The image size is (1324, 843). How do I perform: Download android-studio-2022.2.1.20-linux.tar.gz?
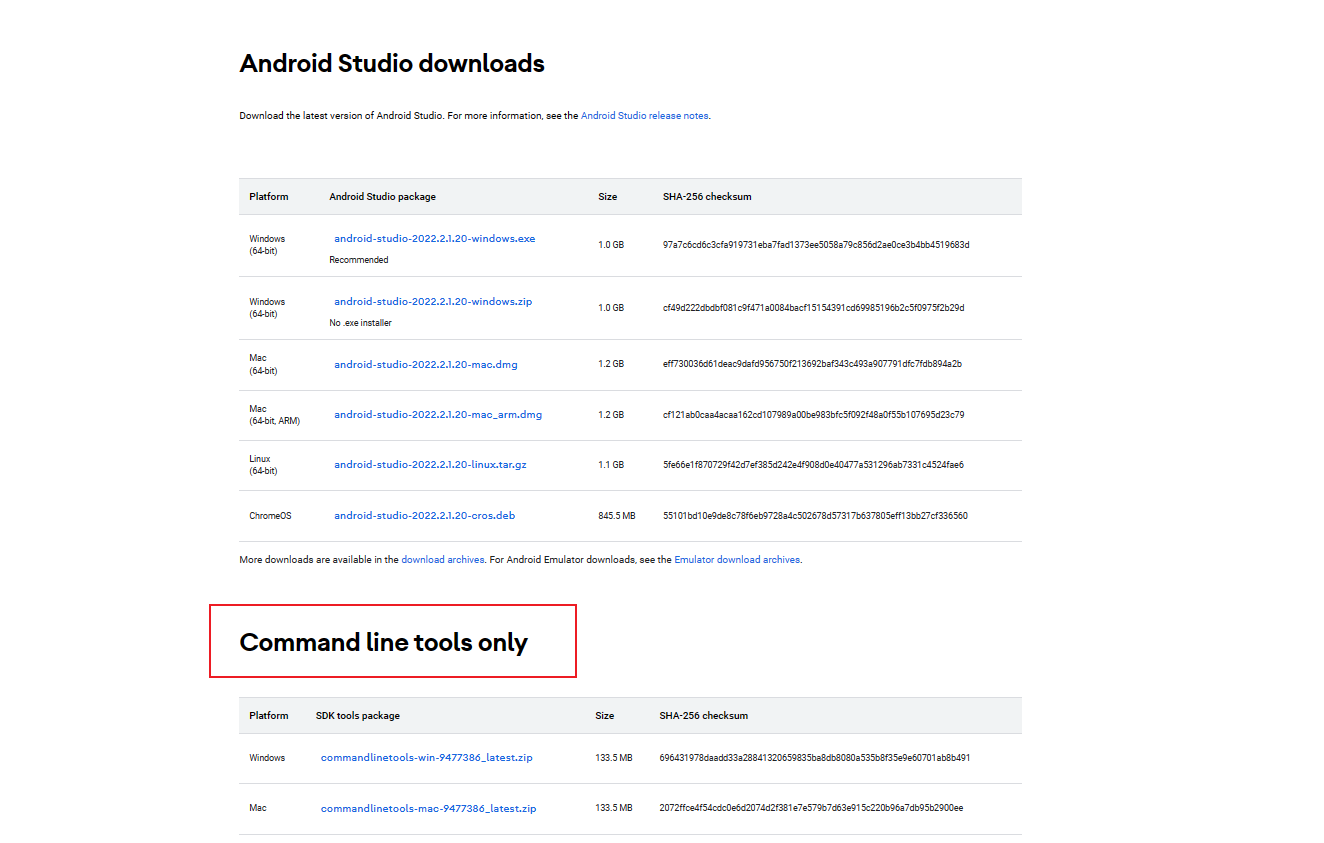(430, 465)
